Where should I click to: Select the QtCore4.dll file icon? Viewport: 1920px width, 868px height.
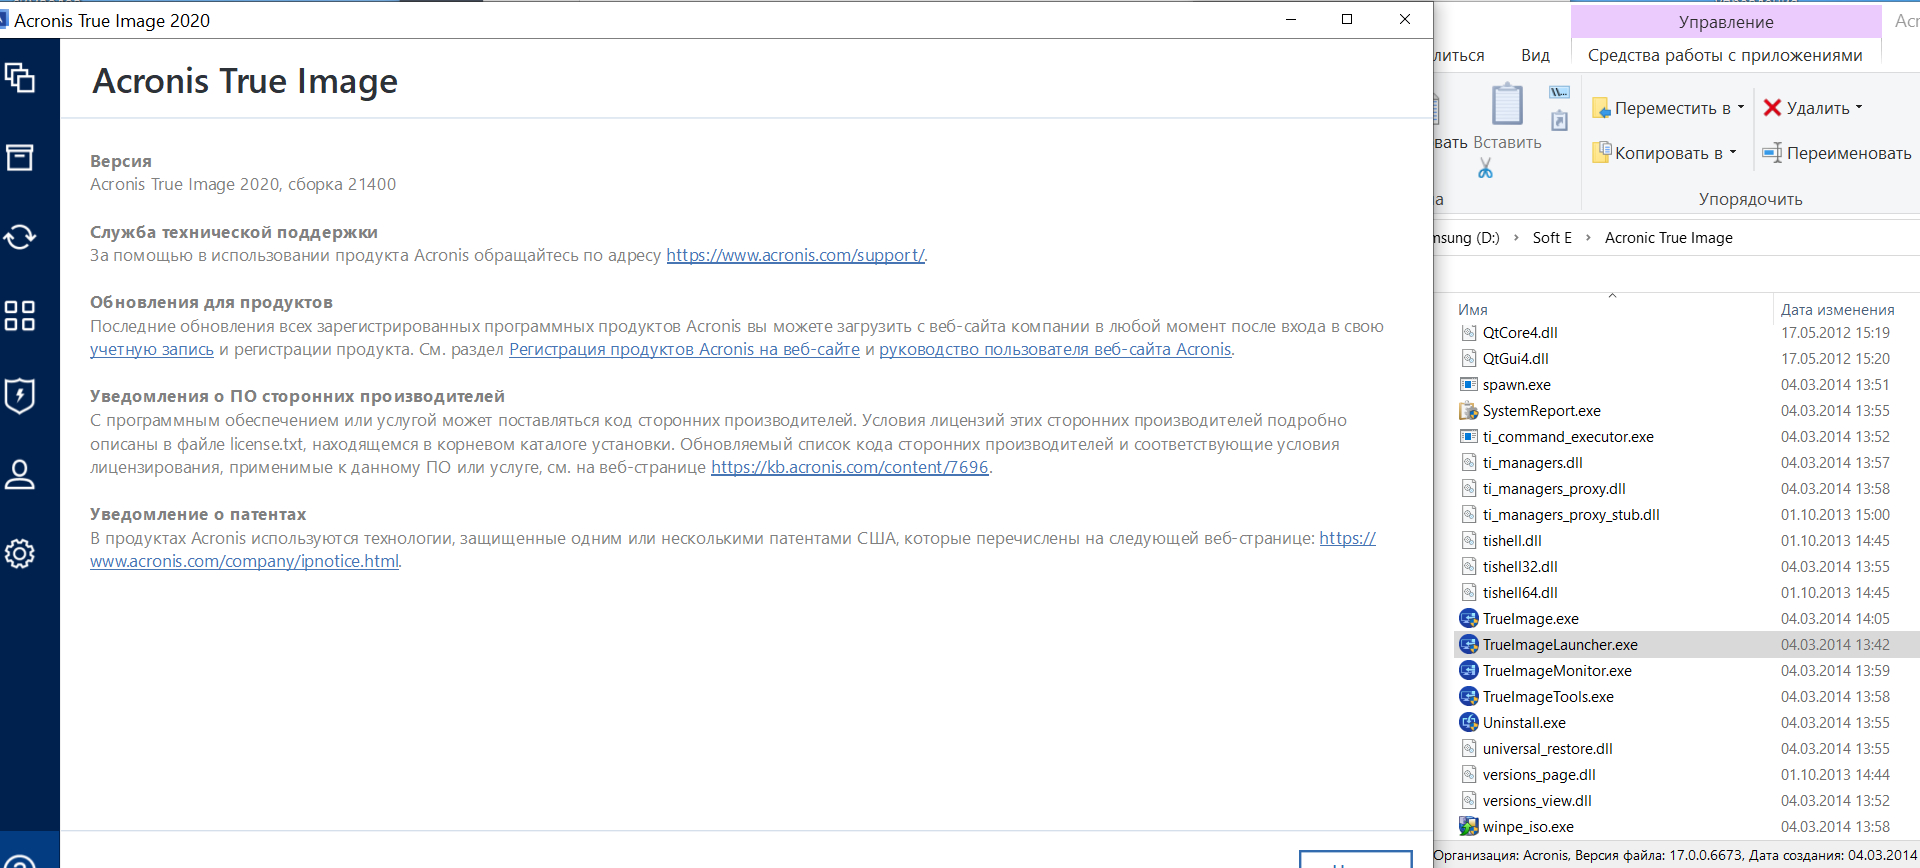click(x=1468, y=333)
